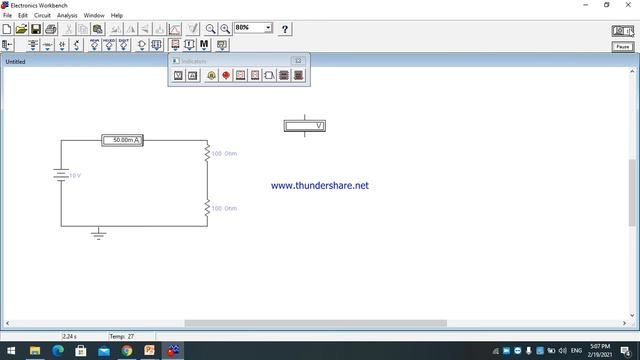Select the lower 100 Ohm resistor
Viewport: 640px width, 360px height.
207,208
